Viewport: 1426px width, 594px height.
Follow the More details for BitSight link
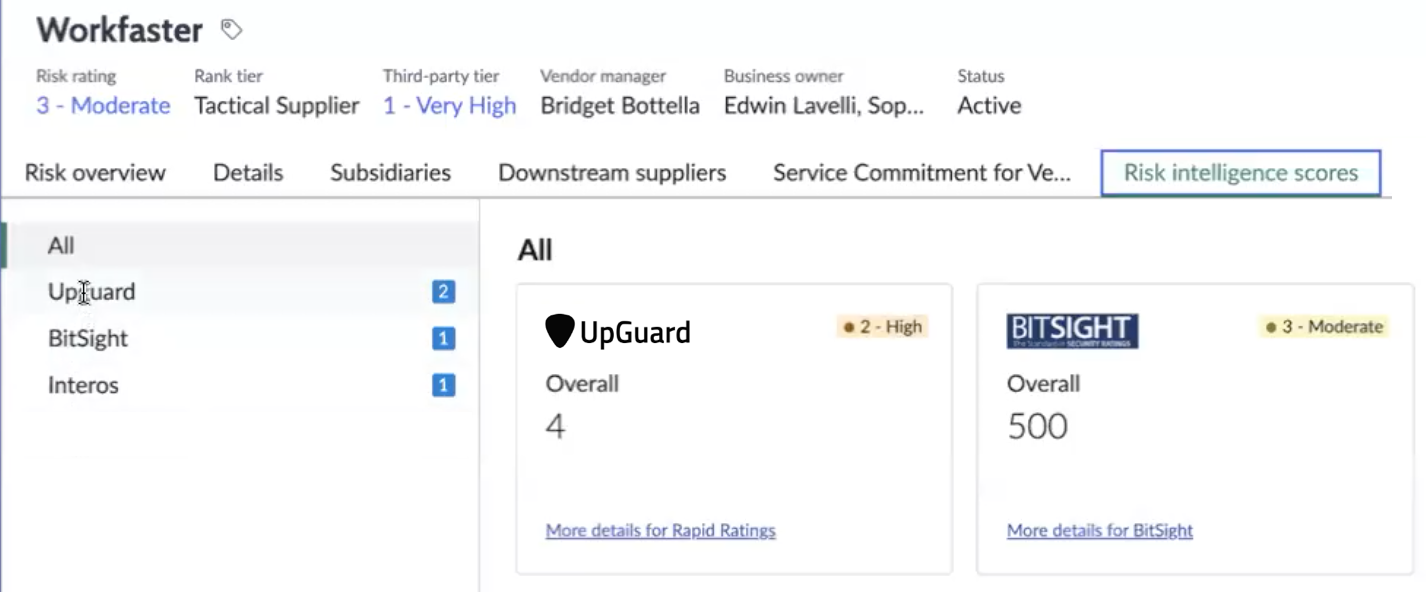pyautogui.click(x=1100, y=531)
